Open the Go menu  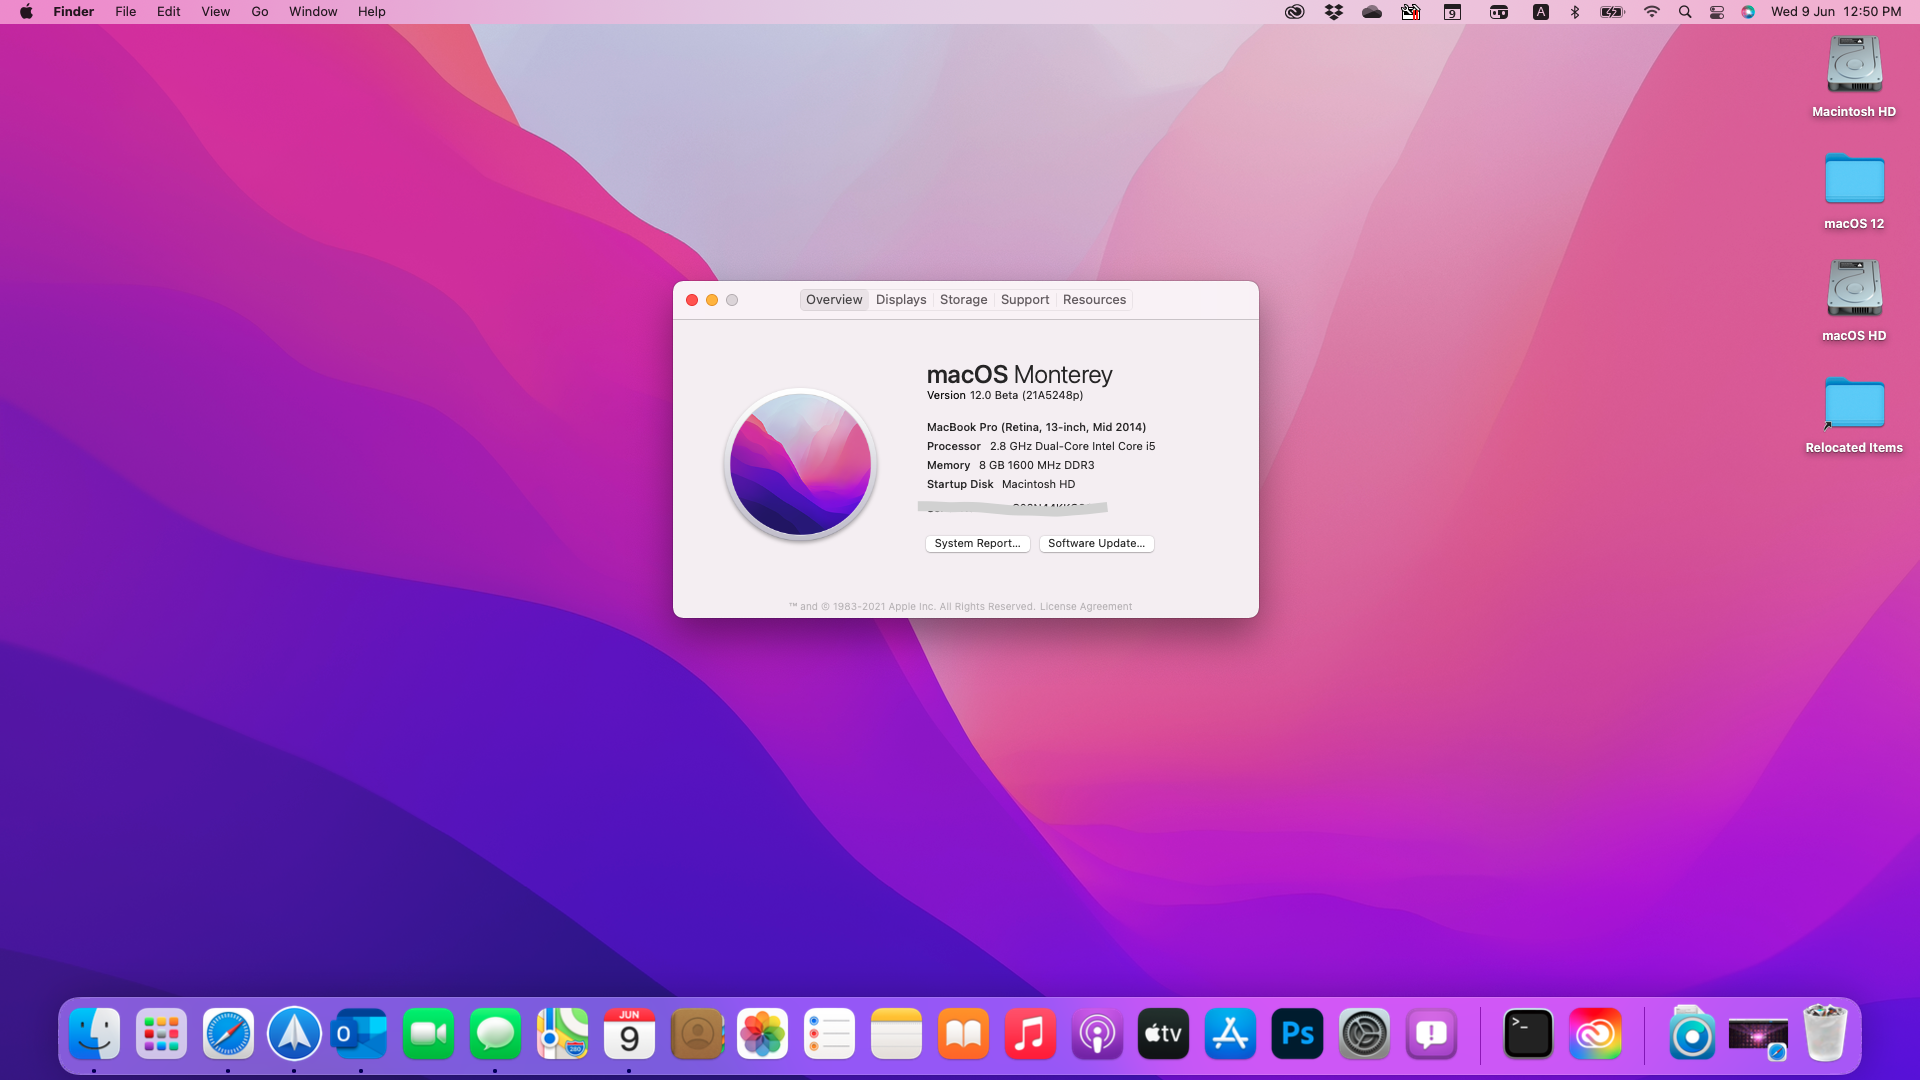(x=260, y=12)
